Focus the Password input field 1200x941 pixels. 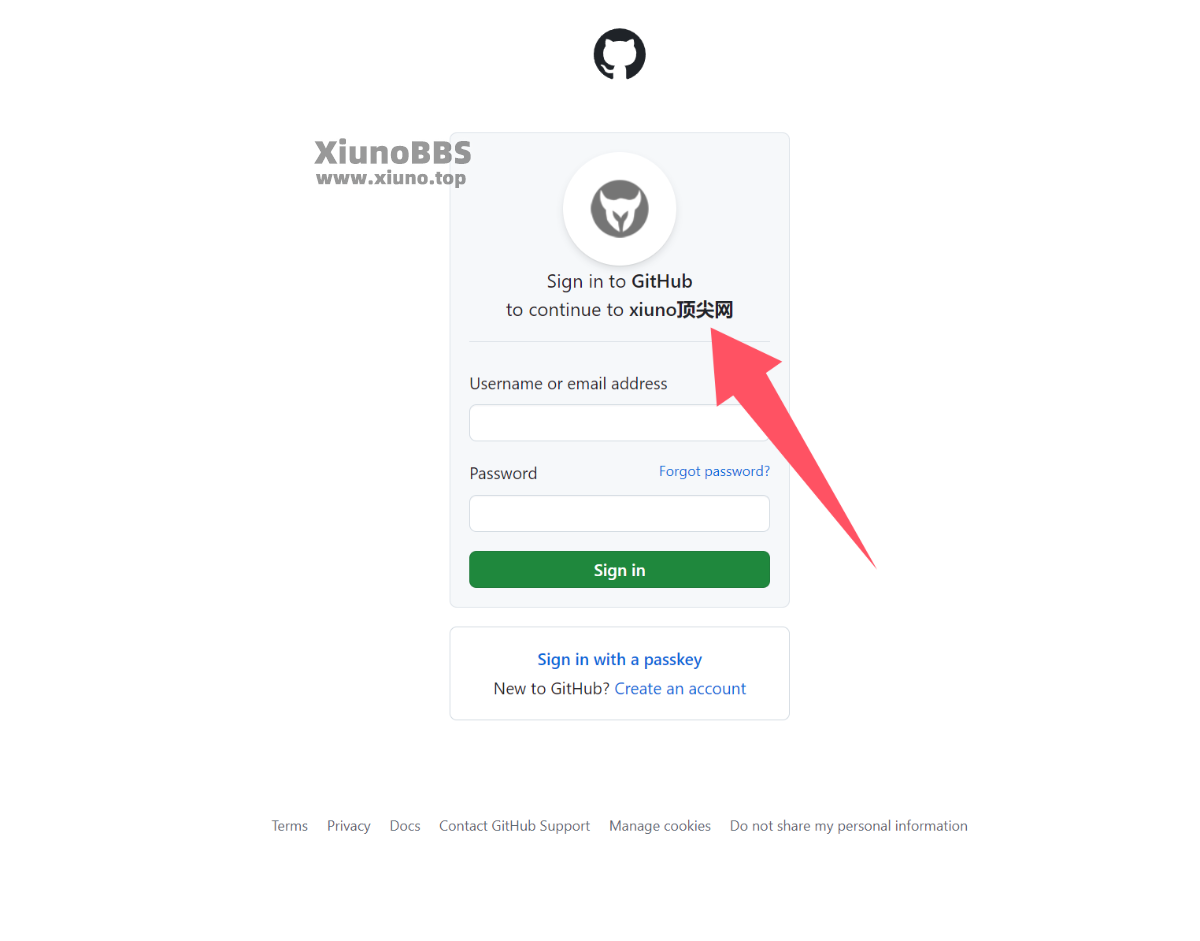tap(619, 514)
